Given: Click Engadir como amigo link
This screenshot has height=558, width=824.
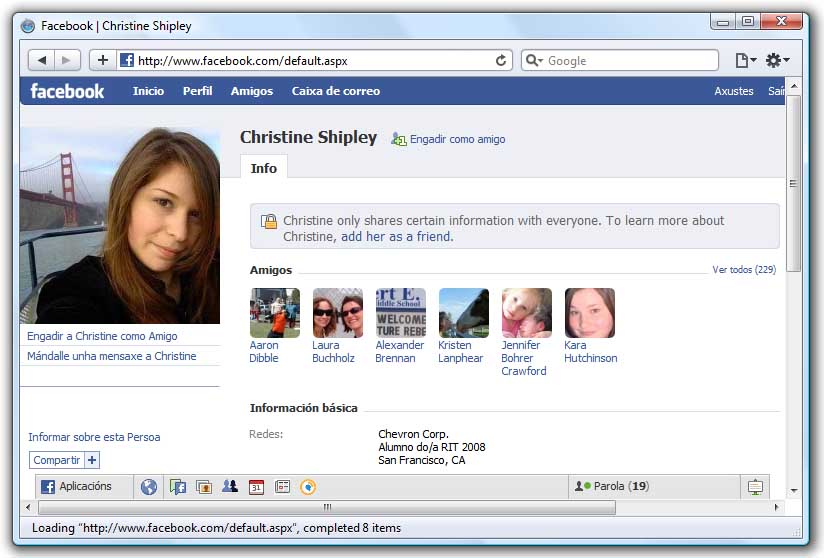Looking at the screenshot, I should tap(457, 139).
